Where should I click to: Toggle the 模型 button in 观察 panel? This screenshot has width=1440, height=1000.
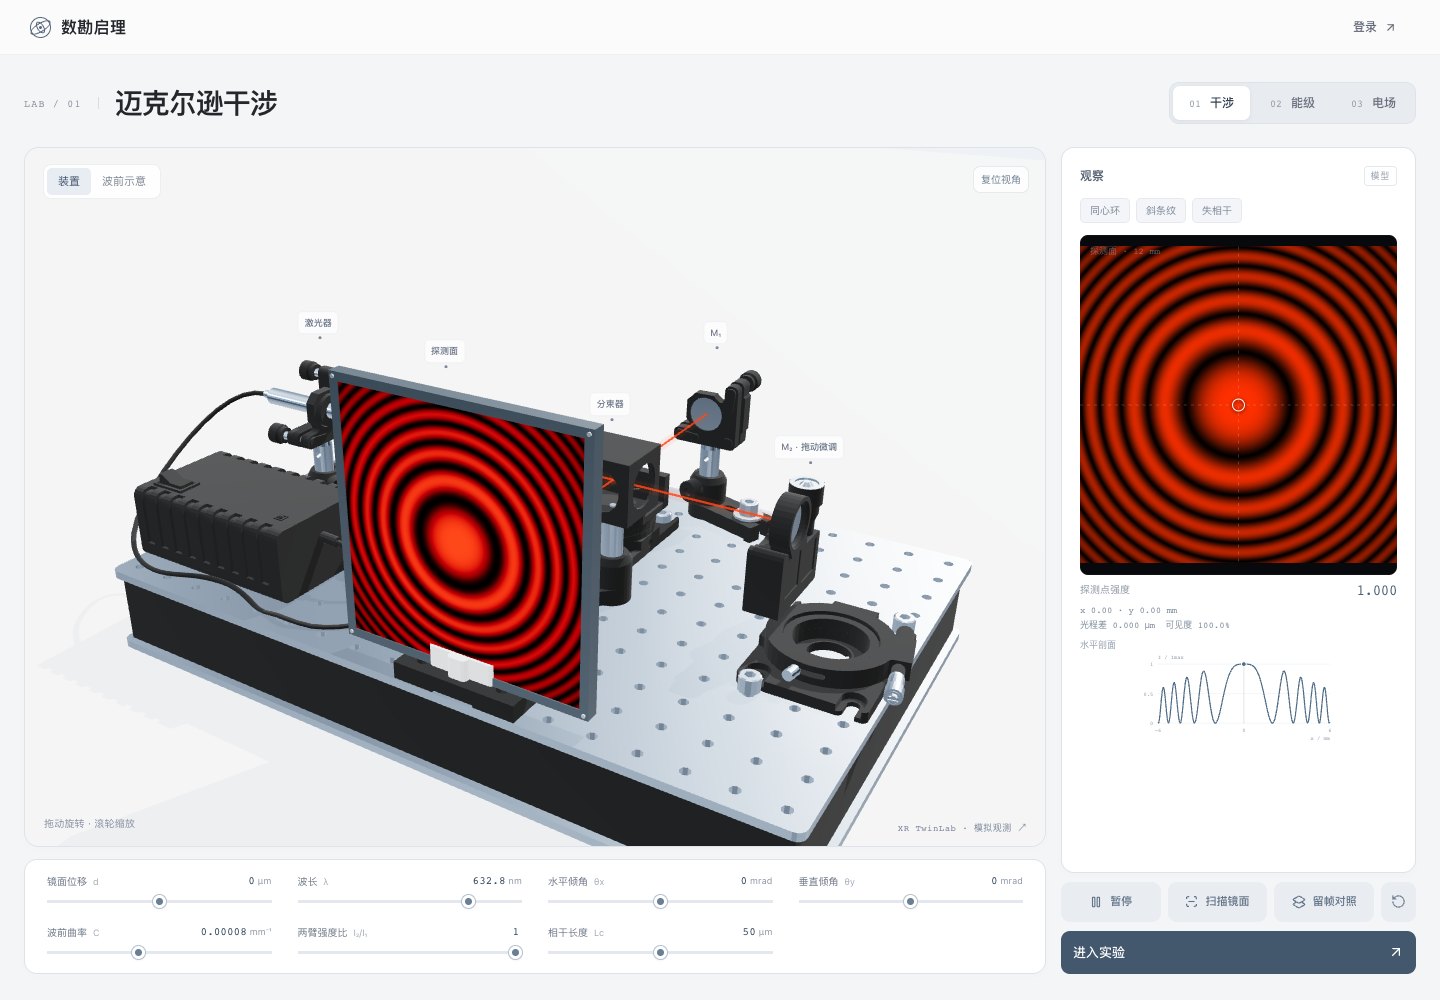pos(1380,176)
